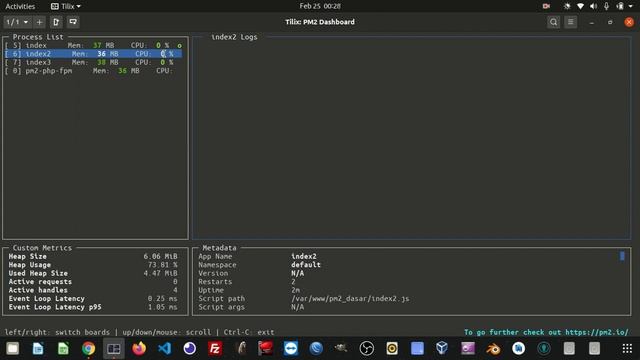Click the active Tilix icon in dock
Image resolution: width=640 pixels, height=360 pixels.
(114, 349)
